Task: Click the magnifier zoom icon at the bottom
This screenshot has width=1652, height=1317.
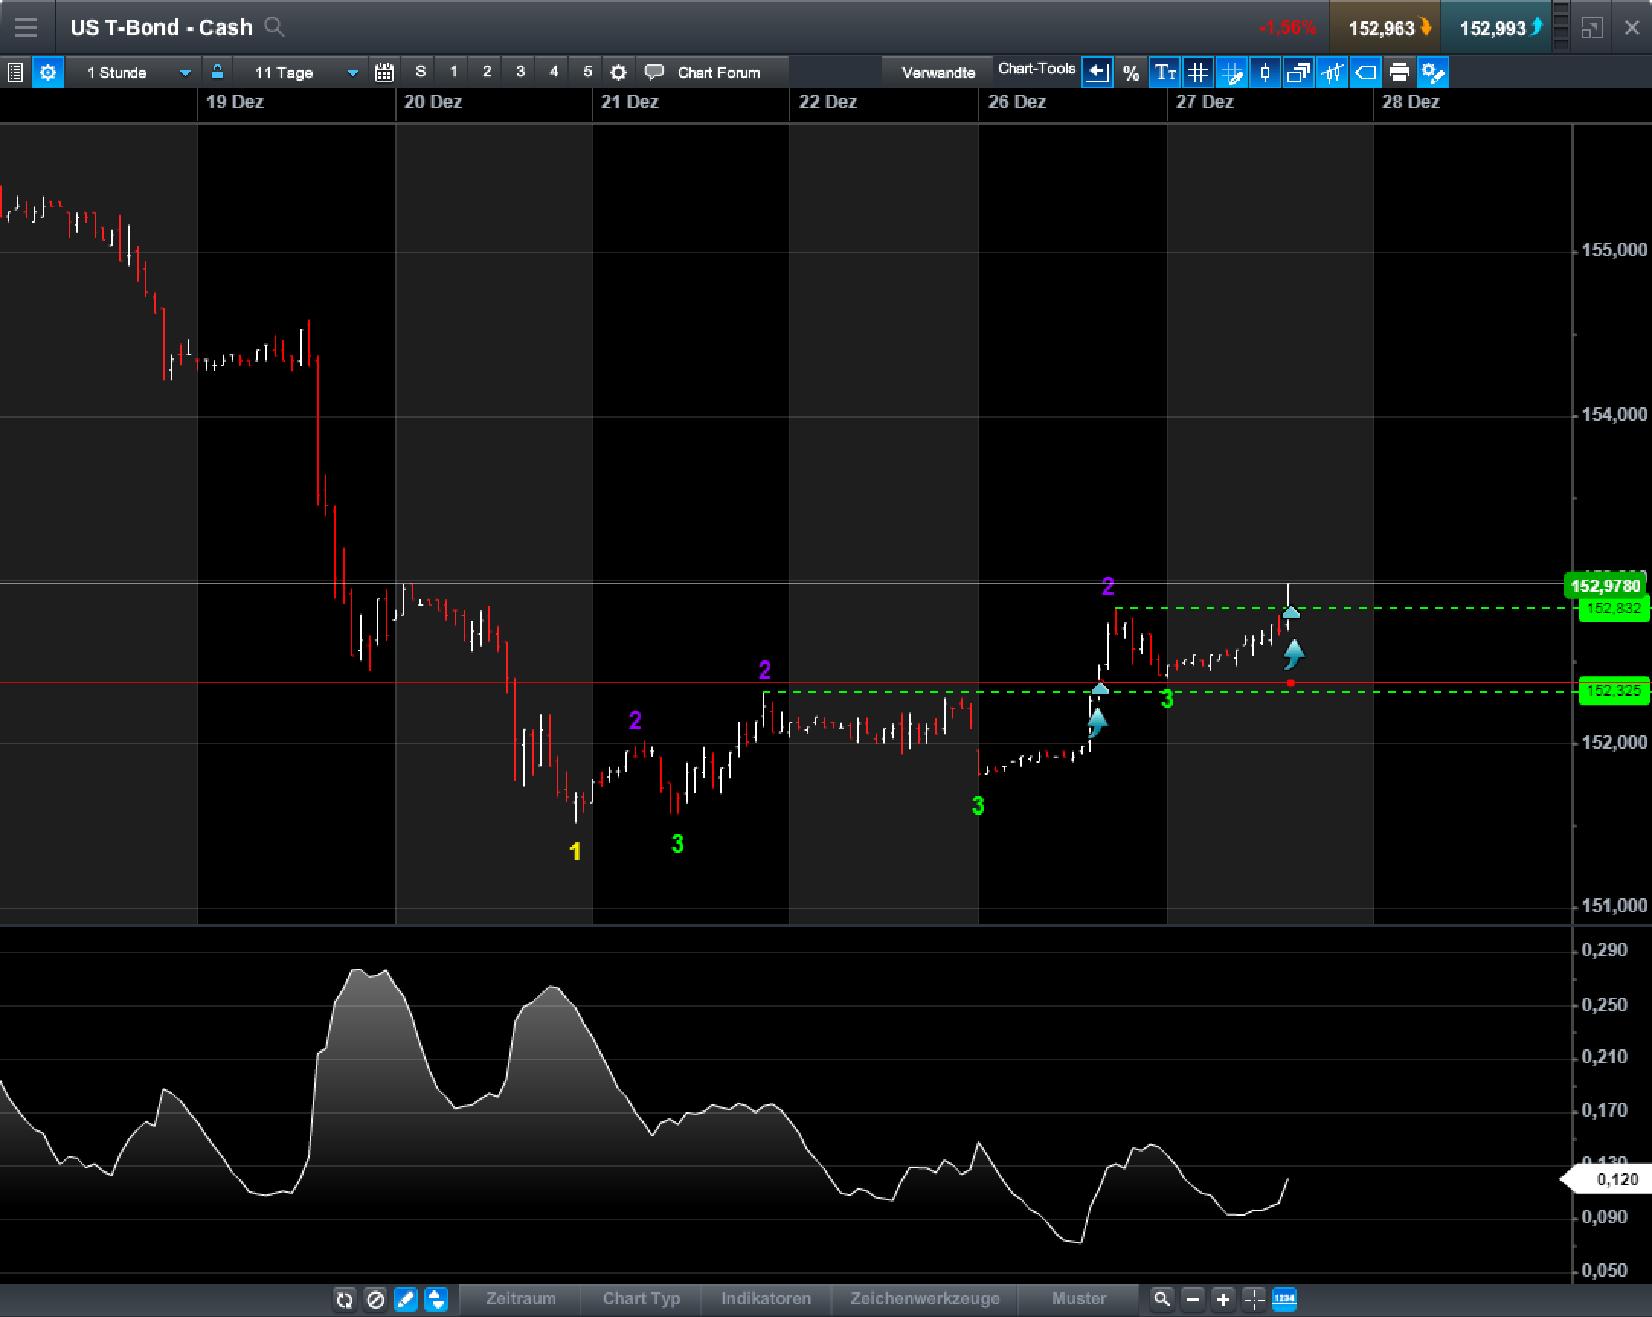Action: (x=1162, y=1300)
